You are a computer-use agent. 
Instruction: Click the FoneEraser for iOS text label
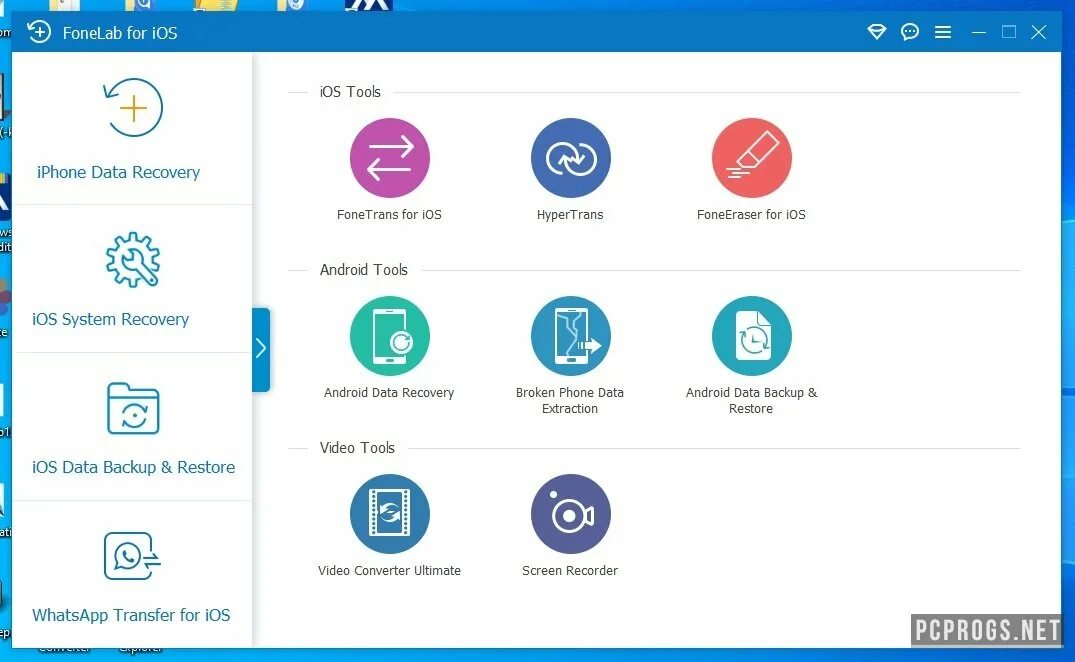click(751, 214)
